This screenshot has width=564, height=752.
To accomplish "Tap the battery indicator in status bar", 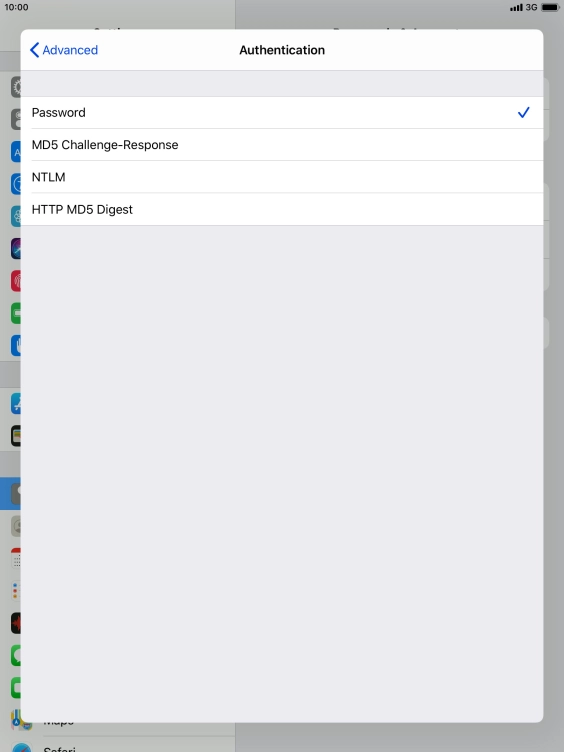I will (x=550, y=7).
